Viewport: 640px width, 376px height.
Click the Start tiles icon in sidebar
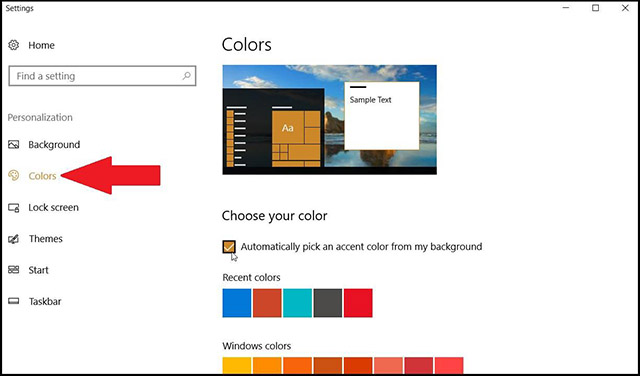13,270
